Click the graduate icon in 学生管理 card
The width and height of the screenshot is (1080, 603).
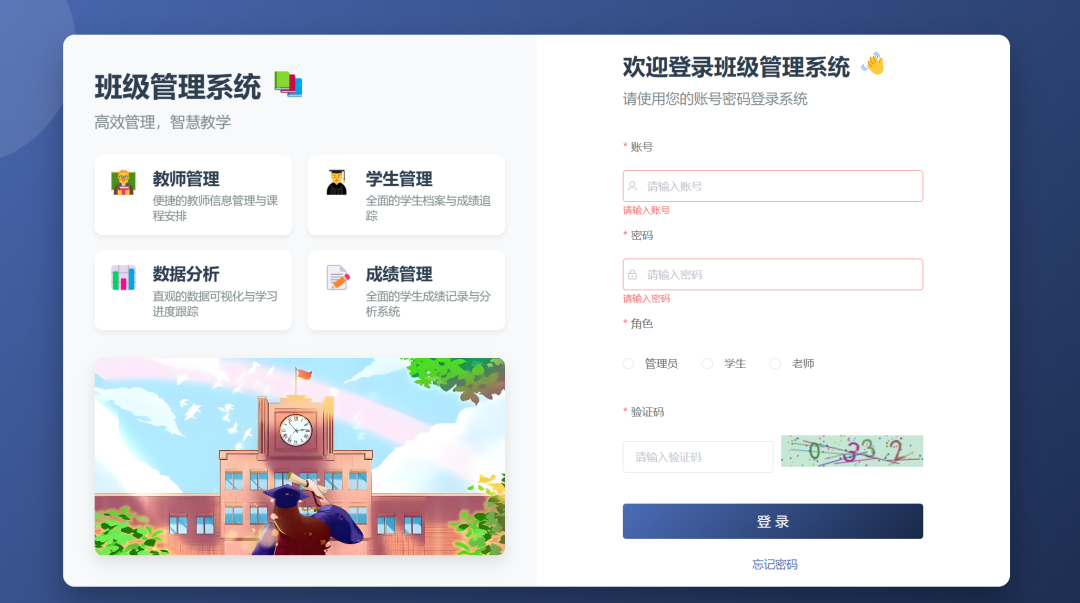click(x=337, y=183)
